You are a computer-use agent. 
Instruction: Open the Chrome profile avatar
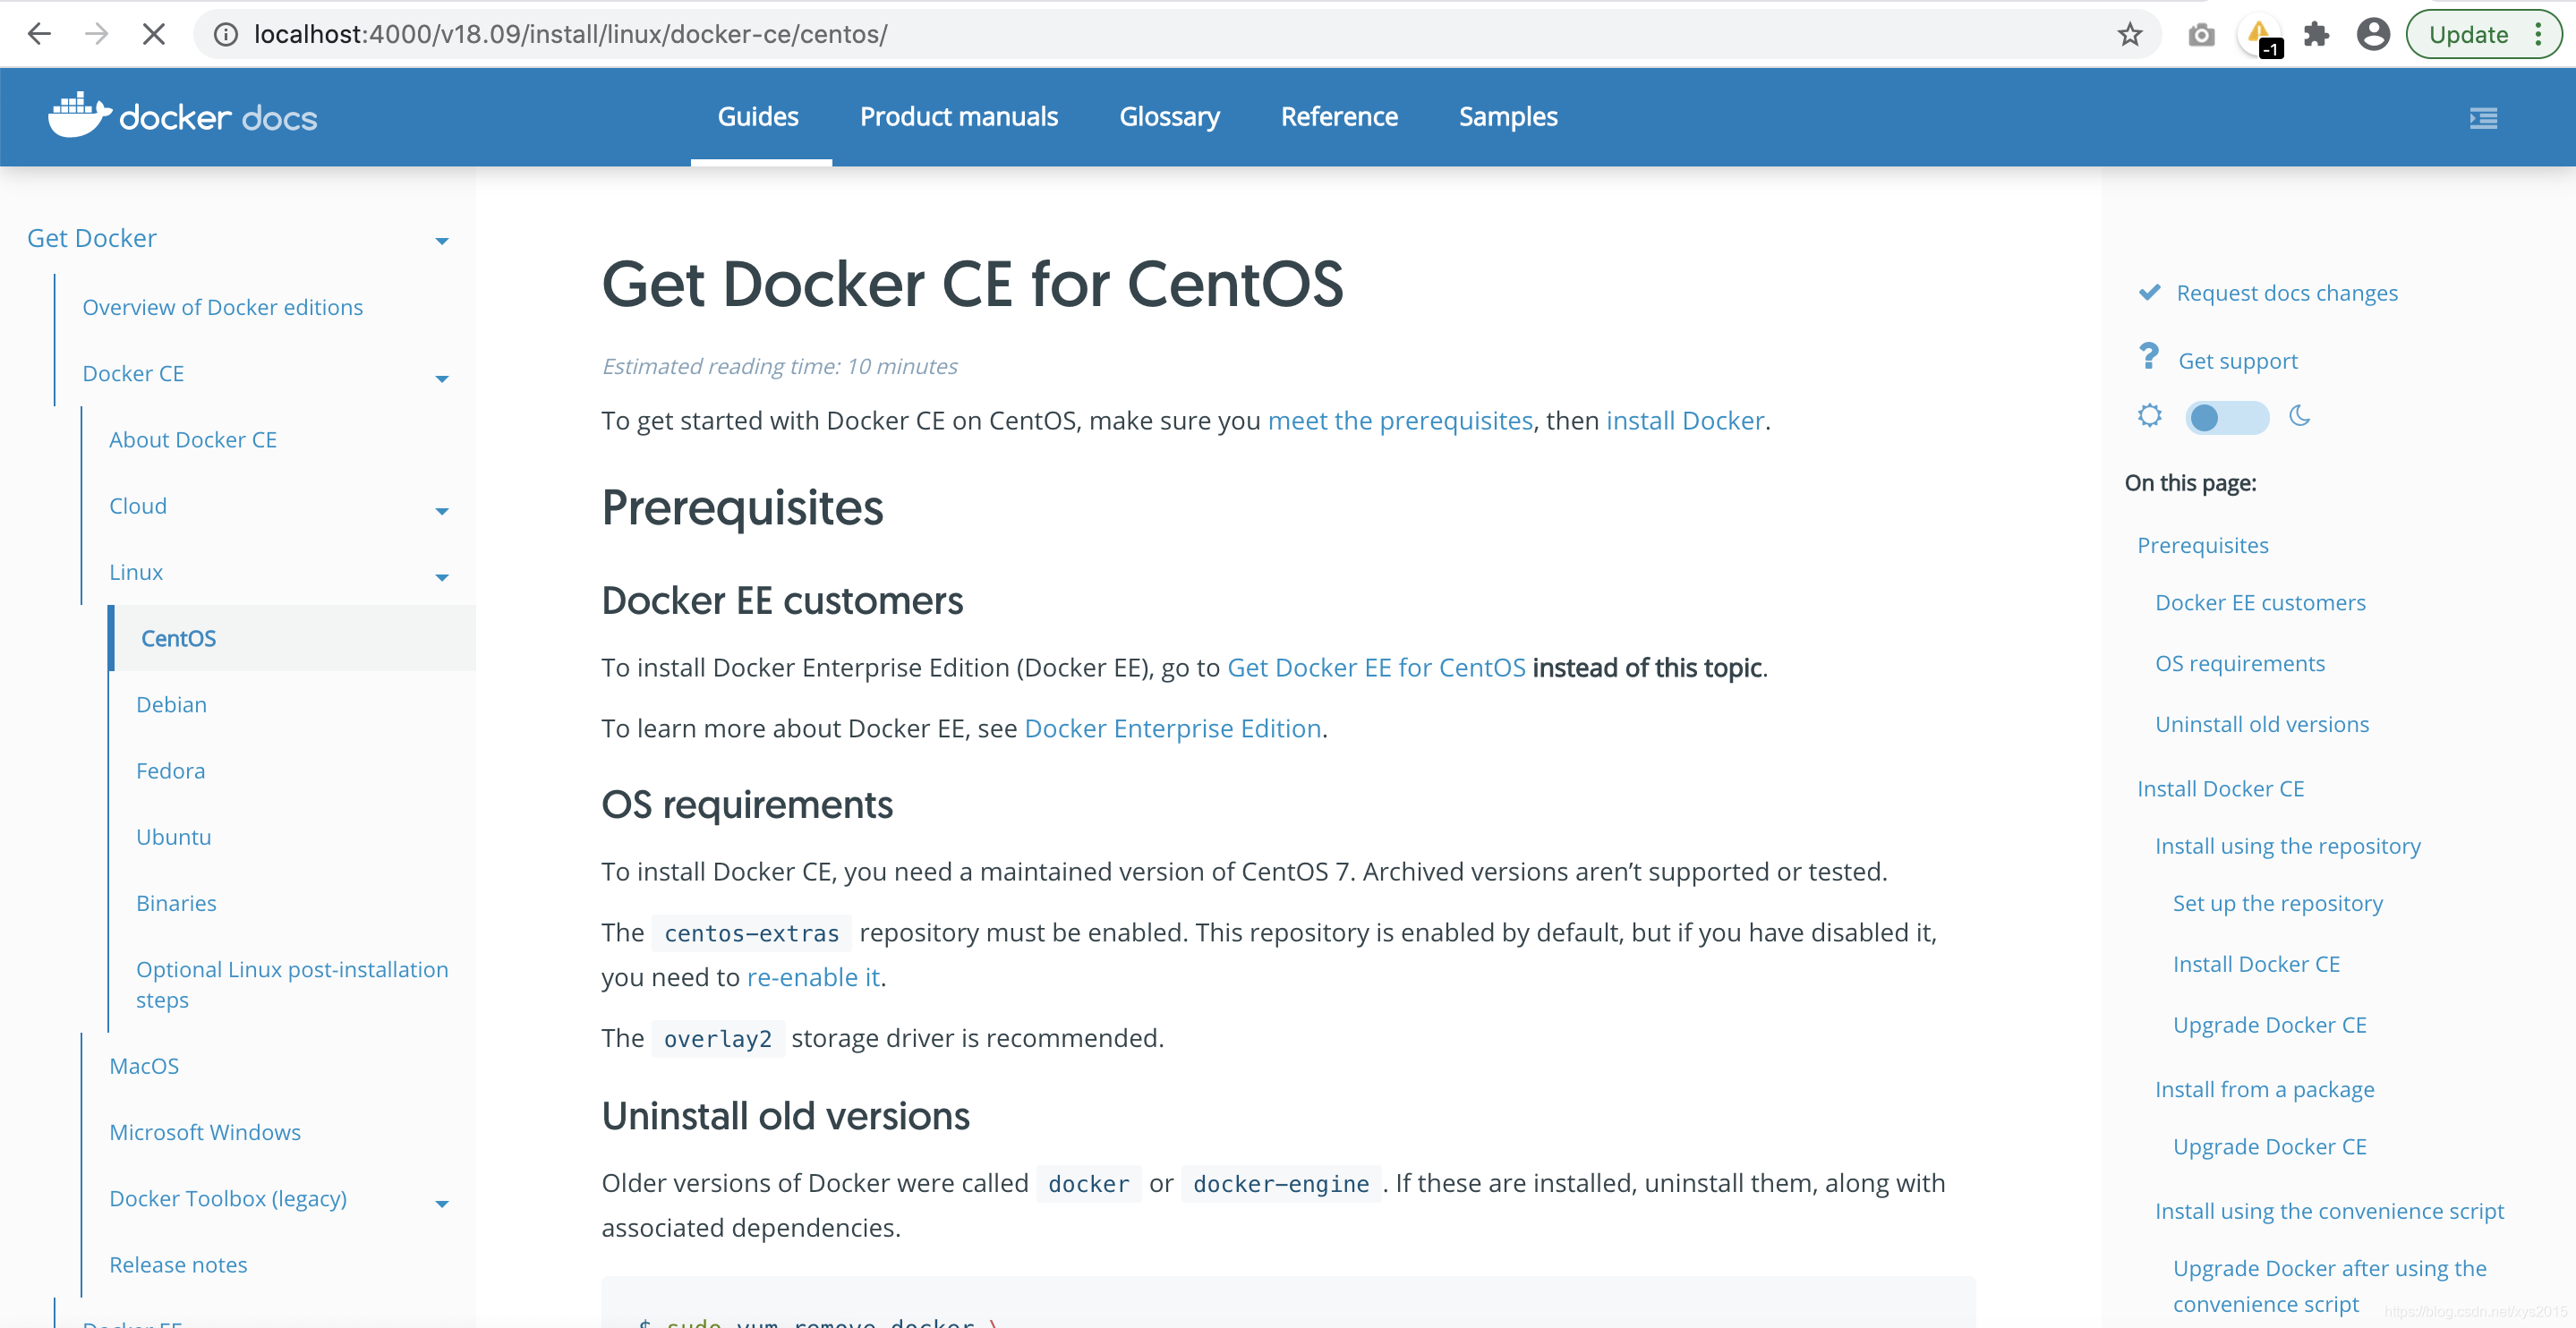click(2373, 35)
